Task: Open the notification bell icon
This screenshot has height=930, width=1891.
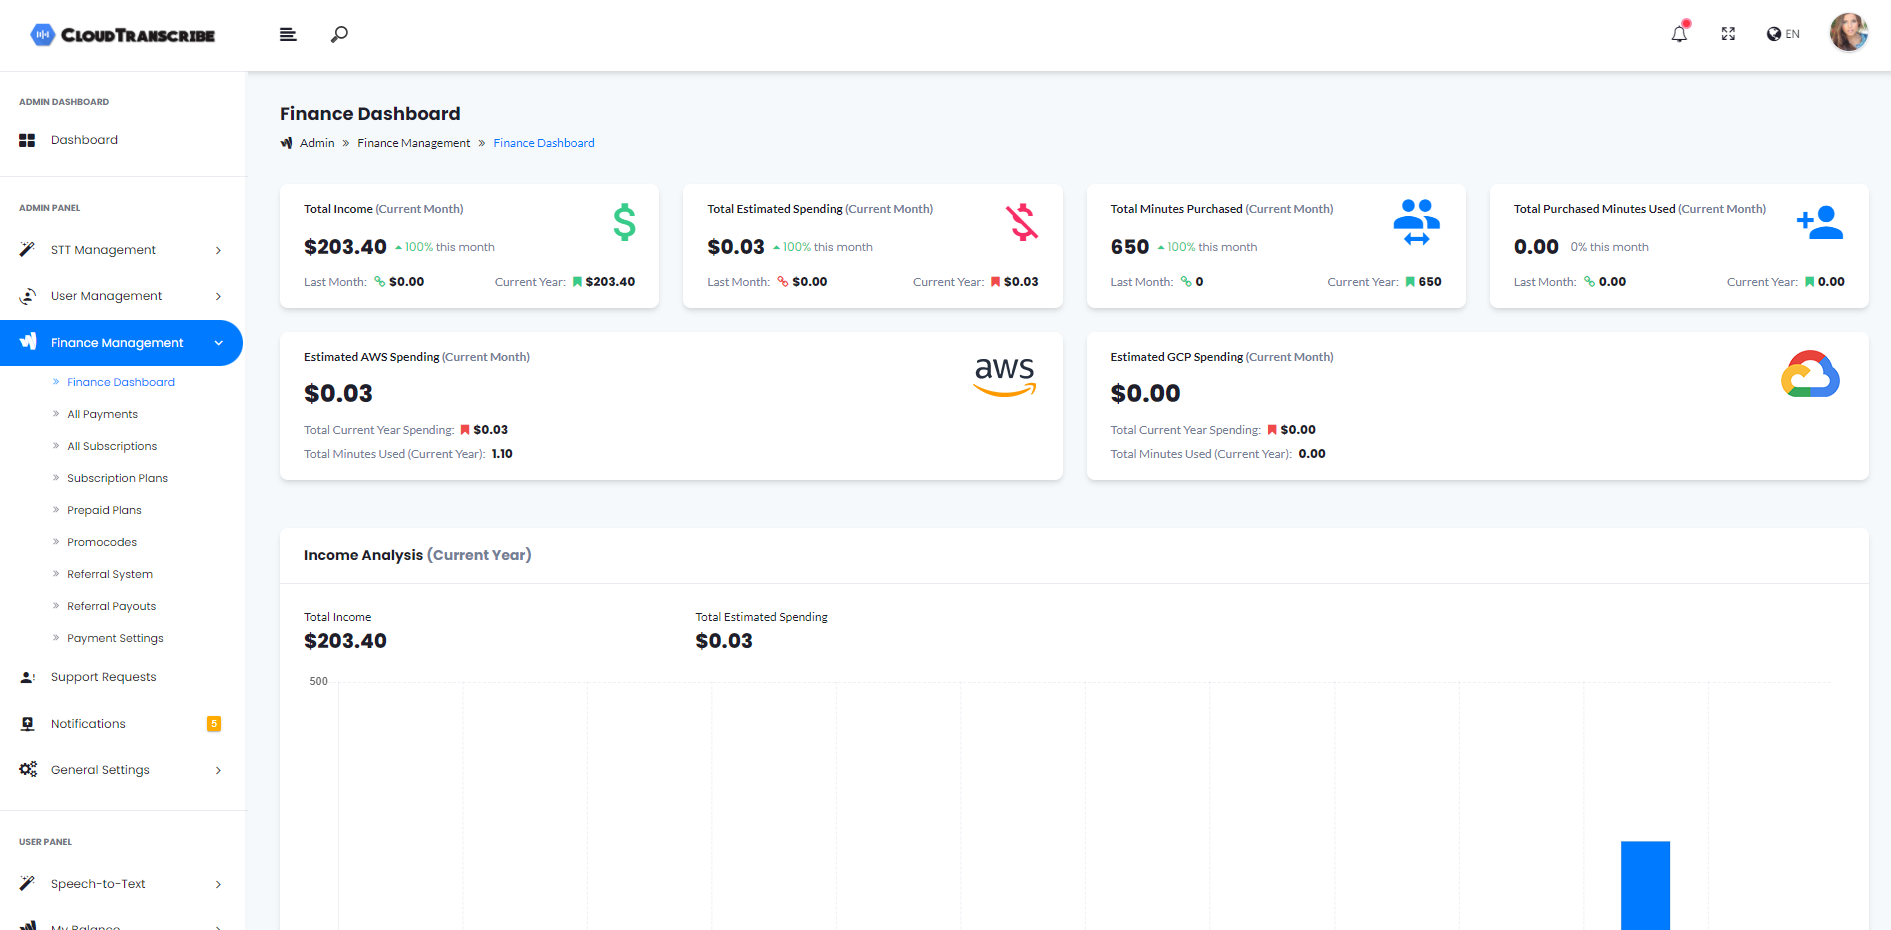Action: [1679, 34]
